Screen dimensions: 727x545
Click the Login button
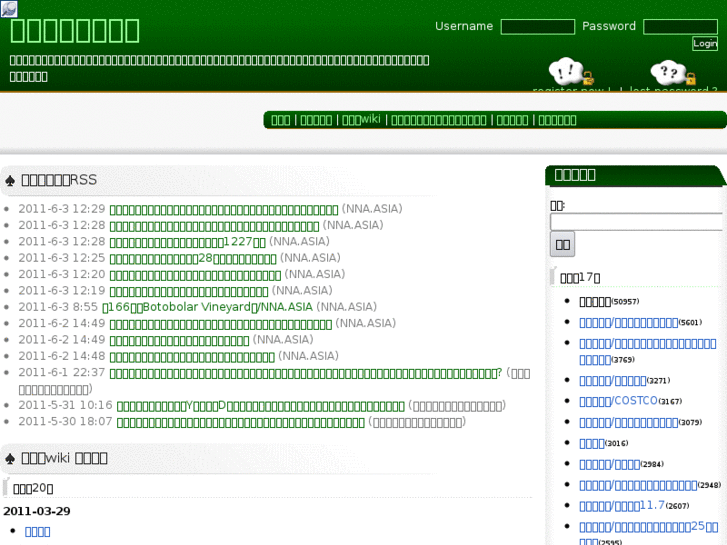coord(705,43)
